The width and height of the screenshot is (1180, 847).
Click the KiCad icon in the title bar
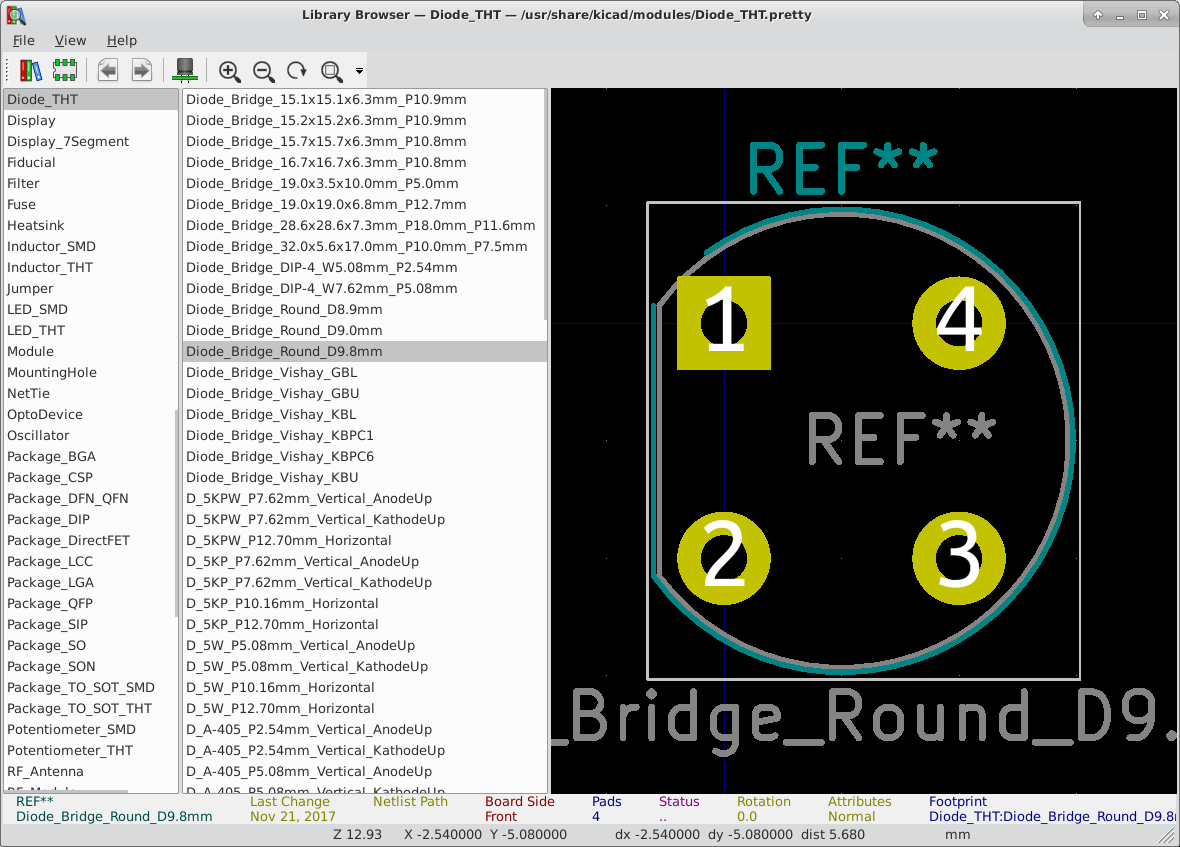point(14,14)
